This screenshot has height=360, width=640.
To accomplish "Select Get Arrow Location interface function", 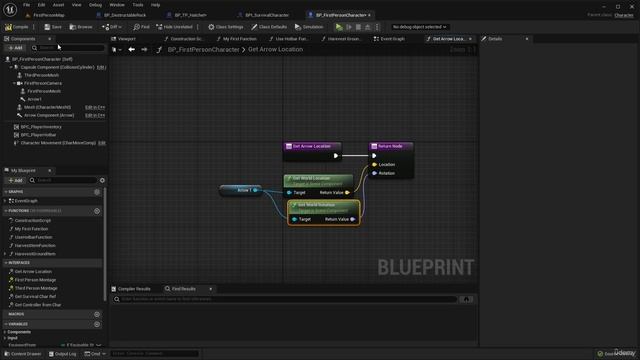I will tap(33, 271).
